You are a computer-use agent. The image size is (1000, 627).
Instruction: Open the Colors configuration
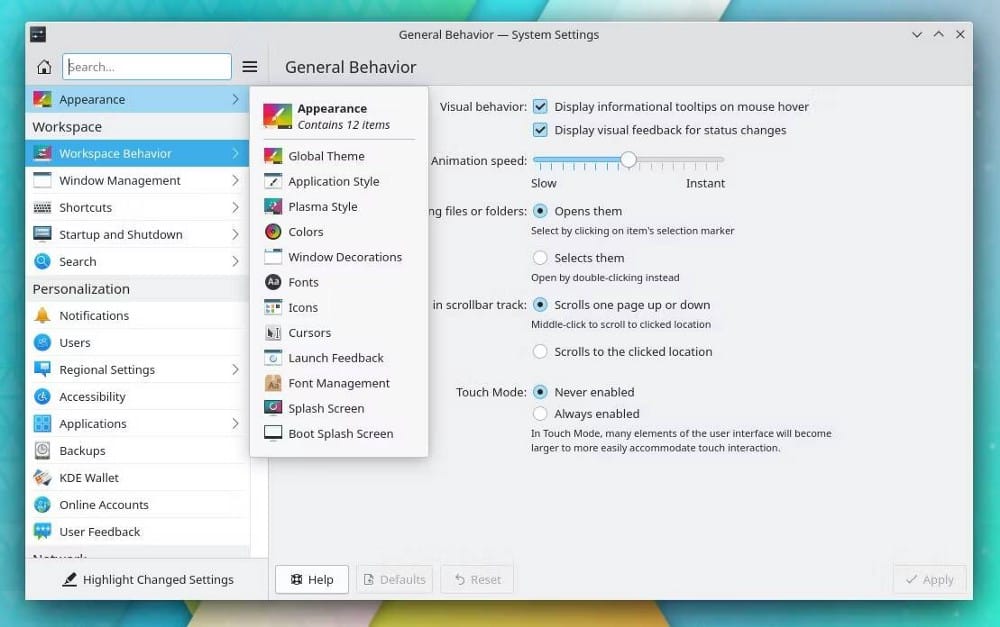[304, 231]
